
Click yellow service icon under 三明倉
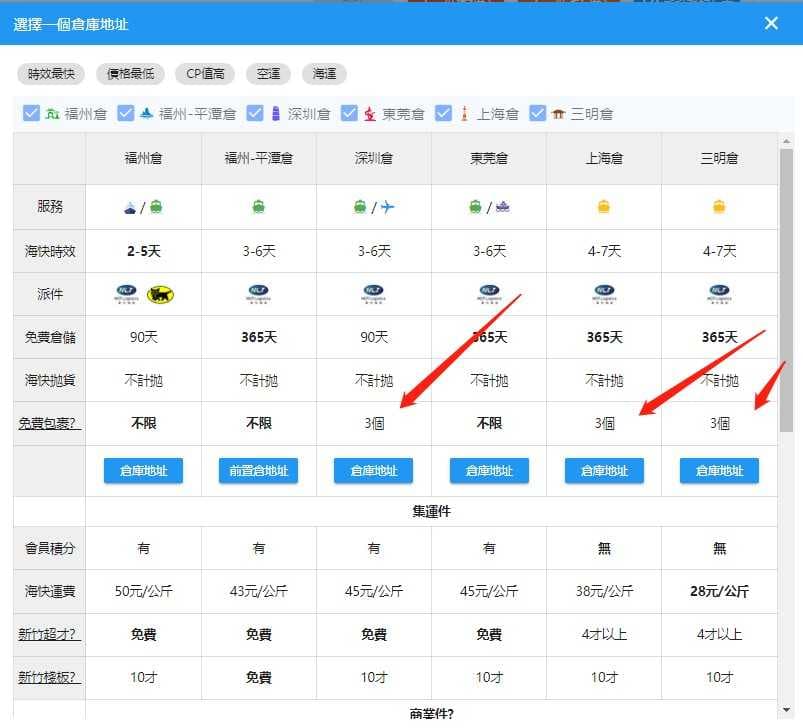point(719,207)
